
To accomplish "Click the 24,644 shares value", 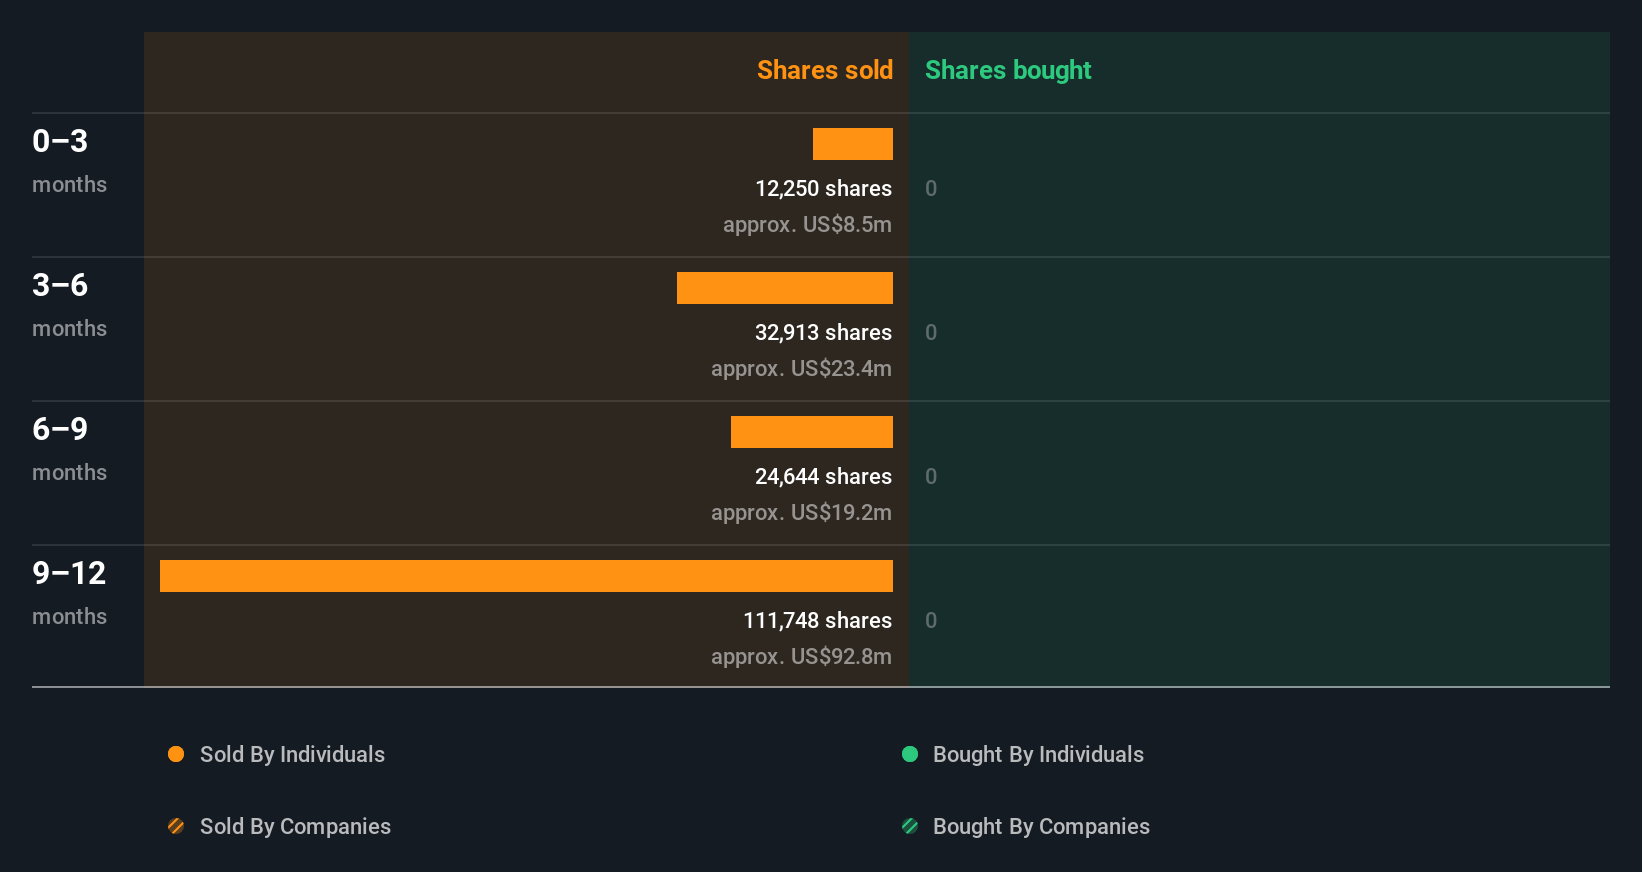I will 823,476.
